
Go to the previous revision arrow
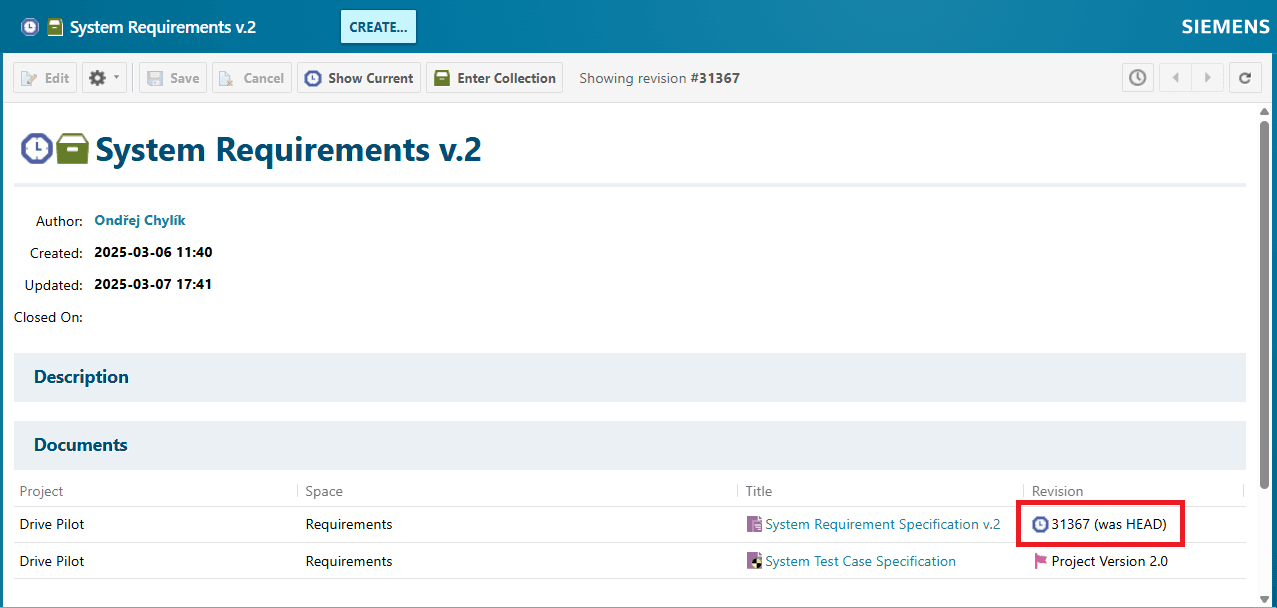[x=1175, y=78]
